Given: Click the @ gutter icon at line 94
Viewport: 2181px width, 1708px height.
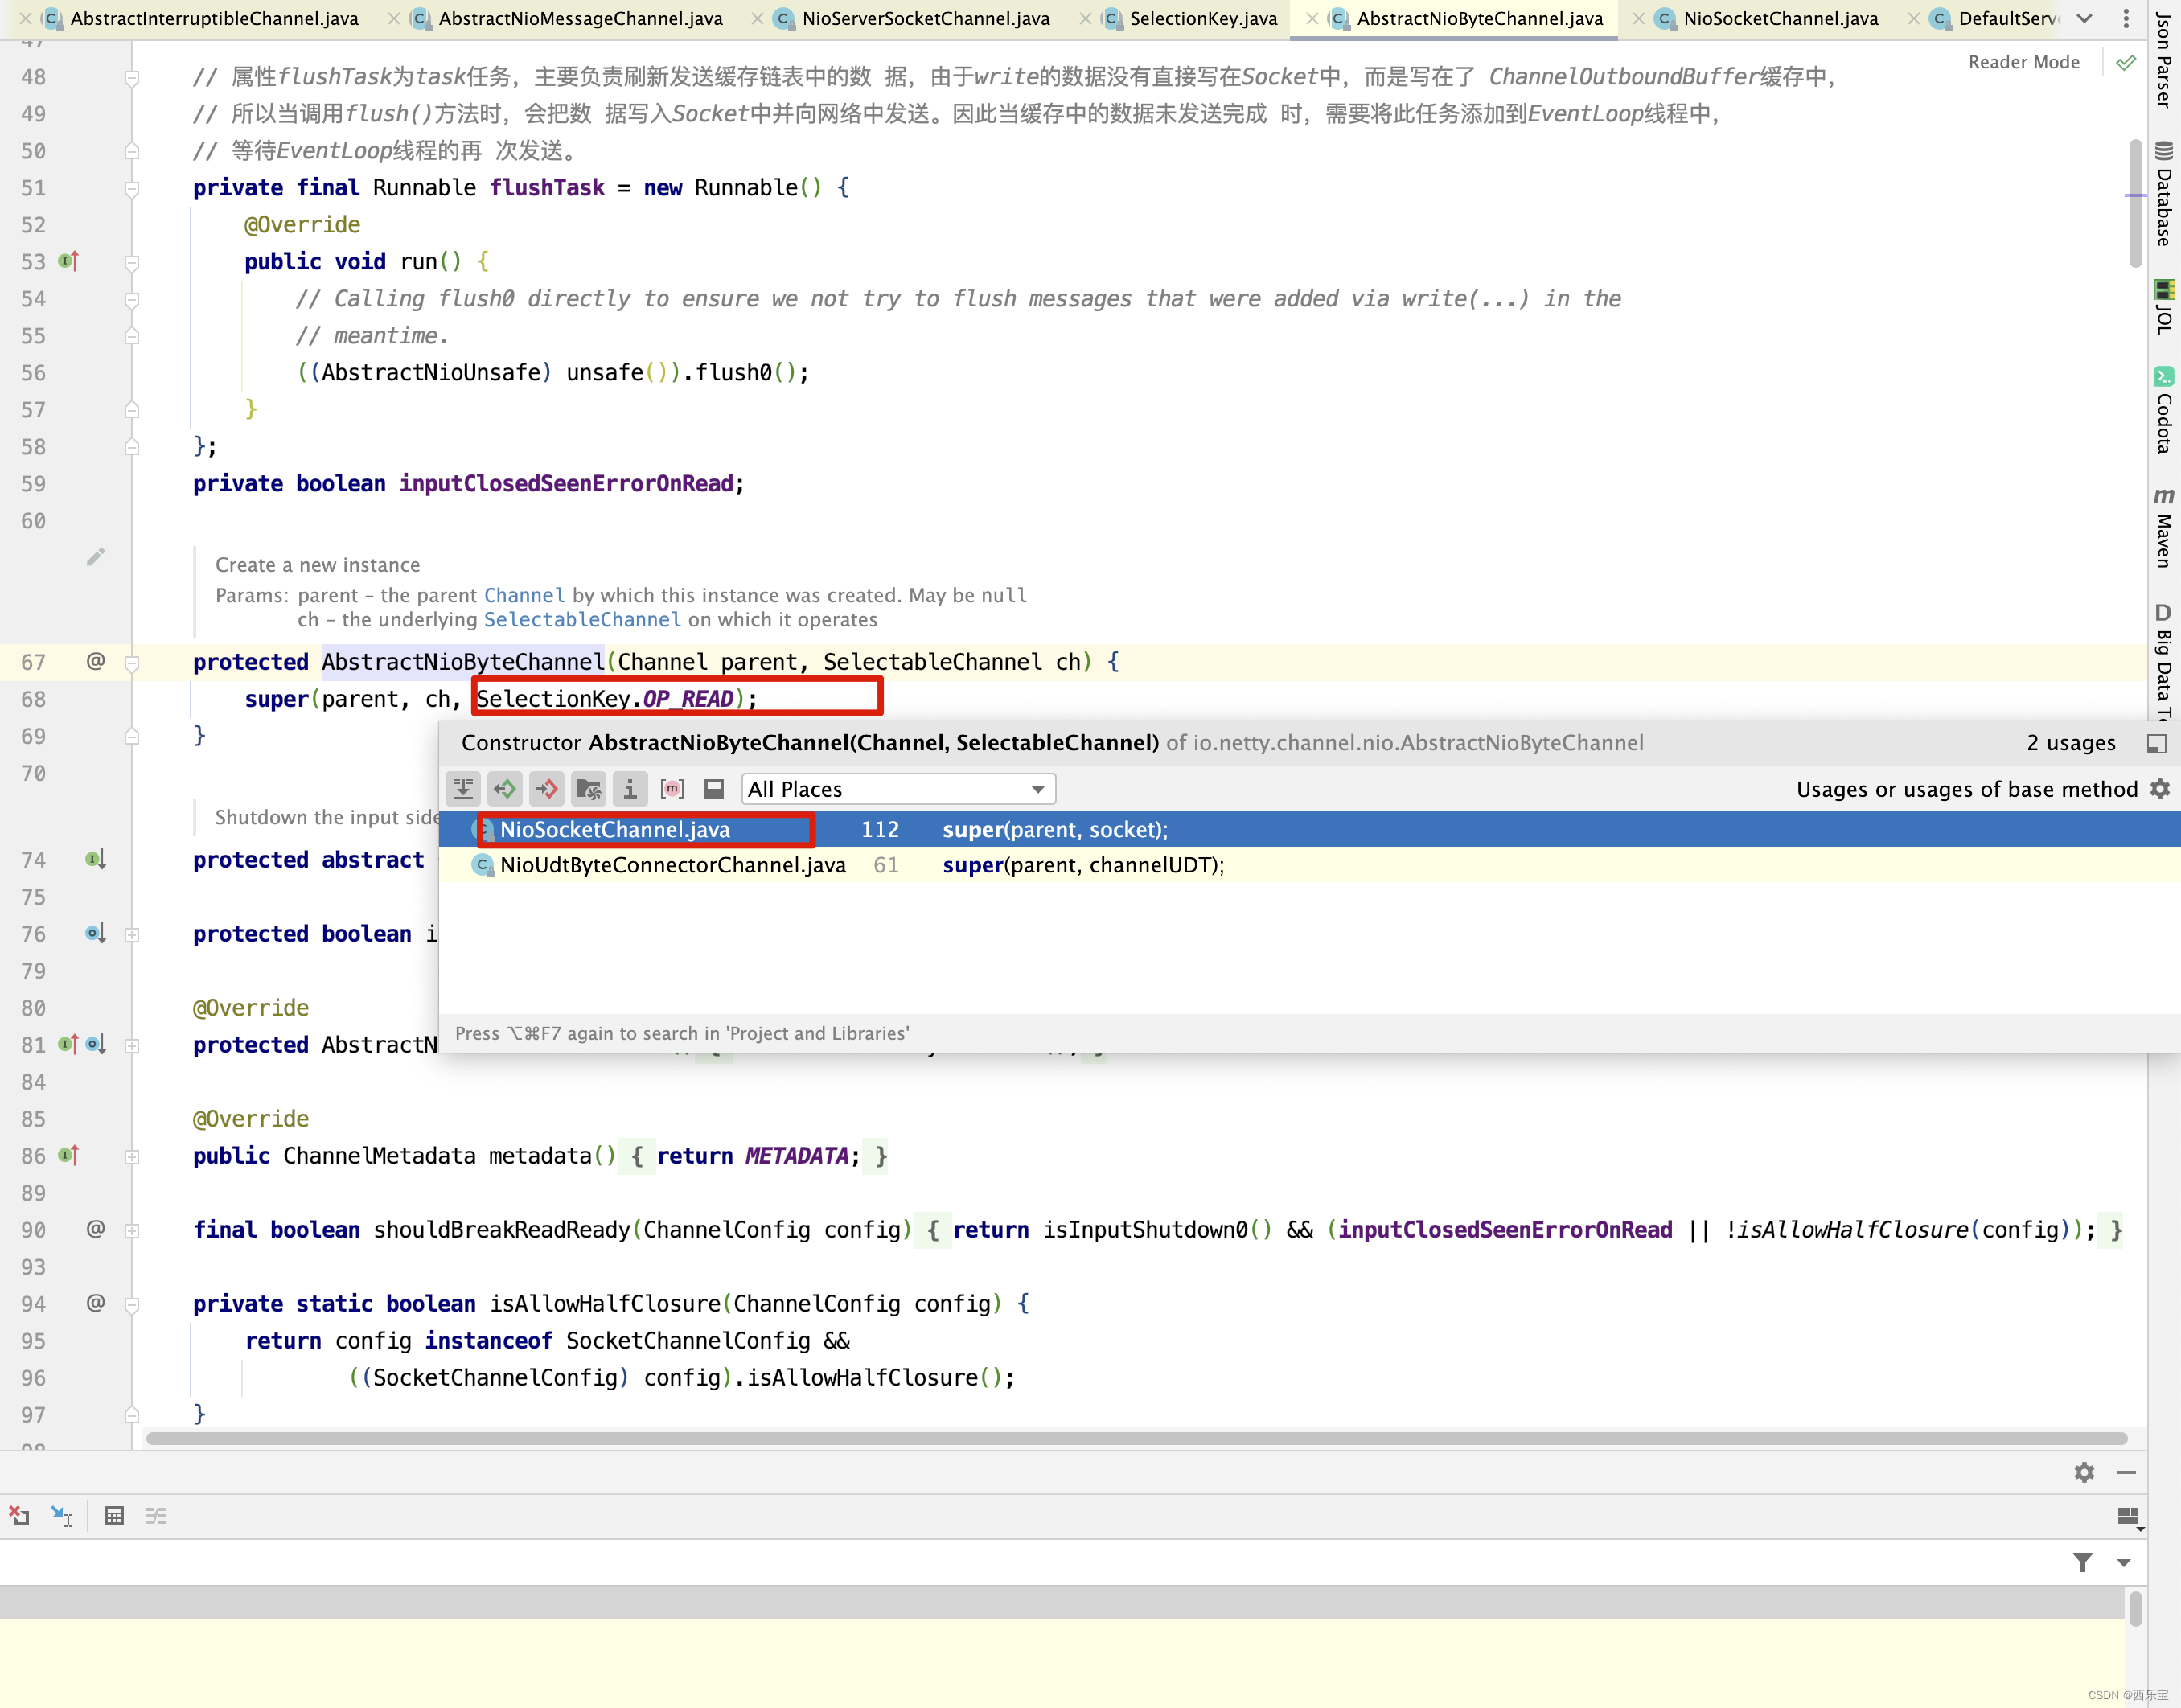Looking at the screenshot, I should pyautogui.click(x=96, y=1303).
